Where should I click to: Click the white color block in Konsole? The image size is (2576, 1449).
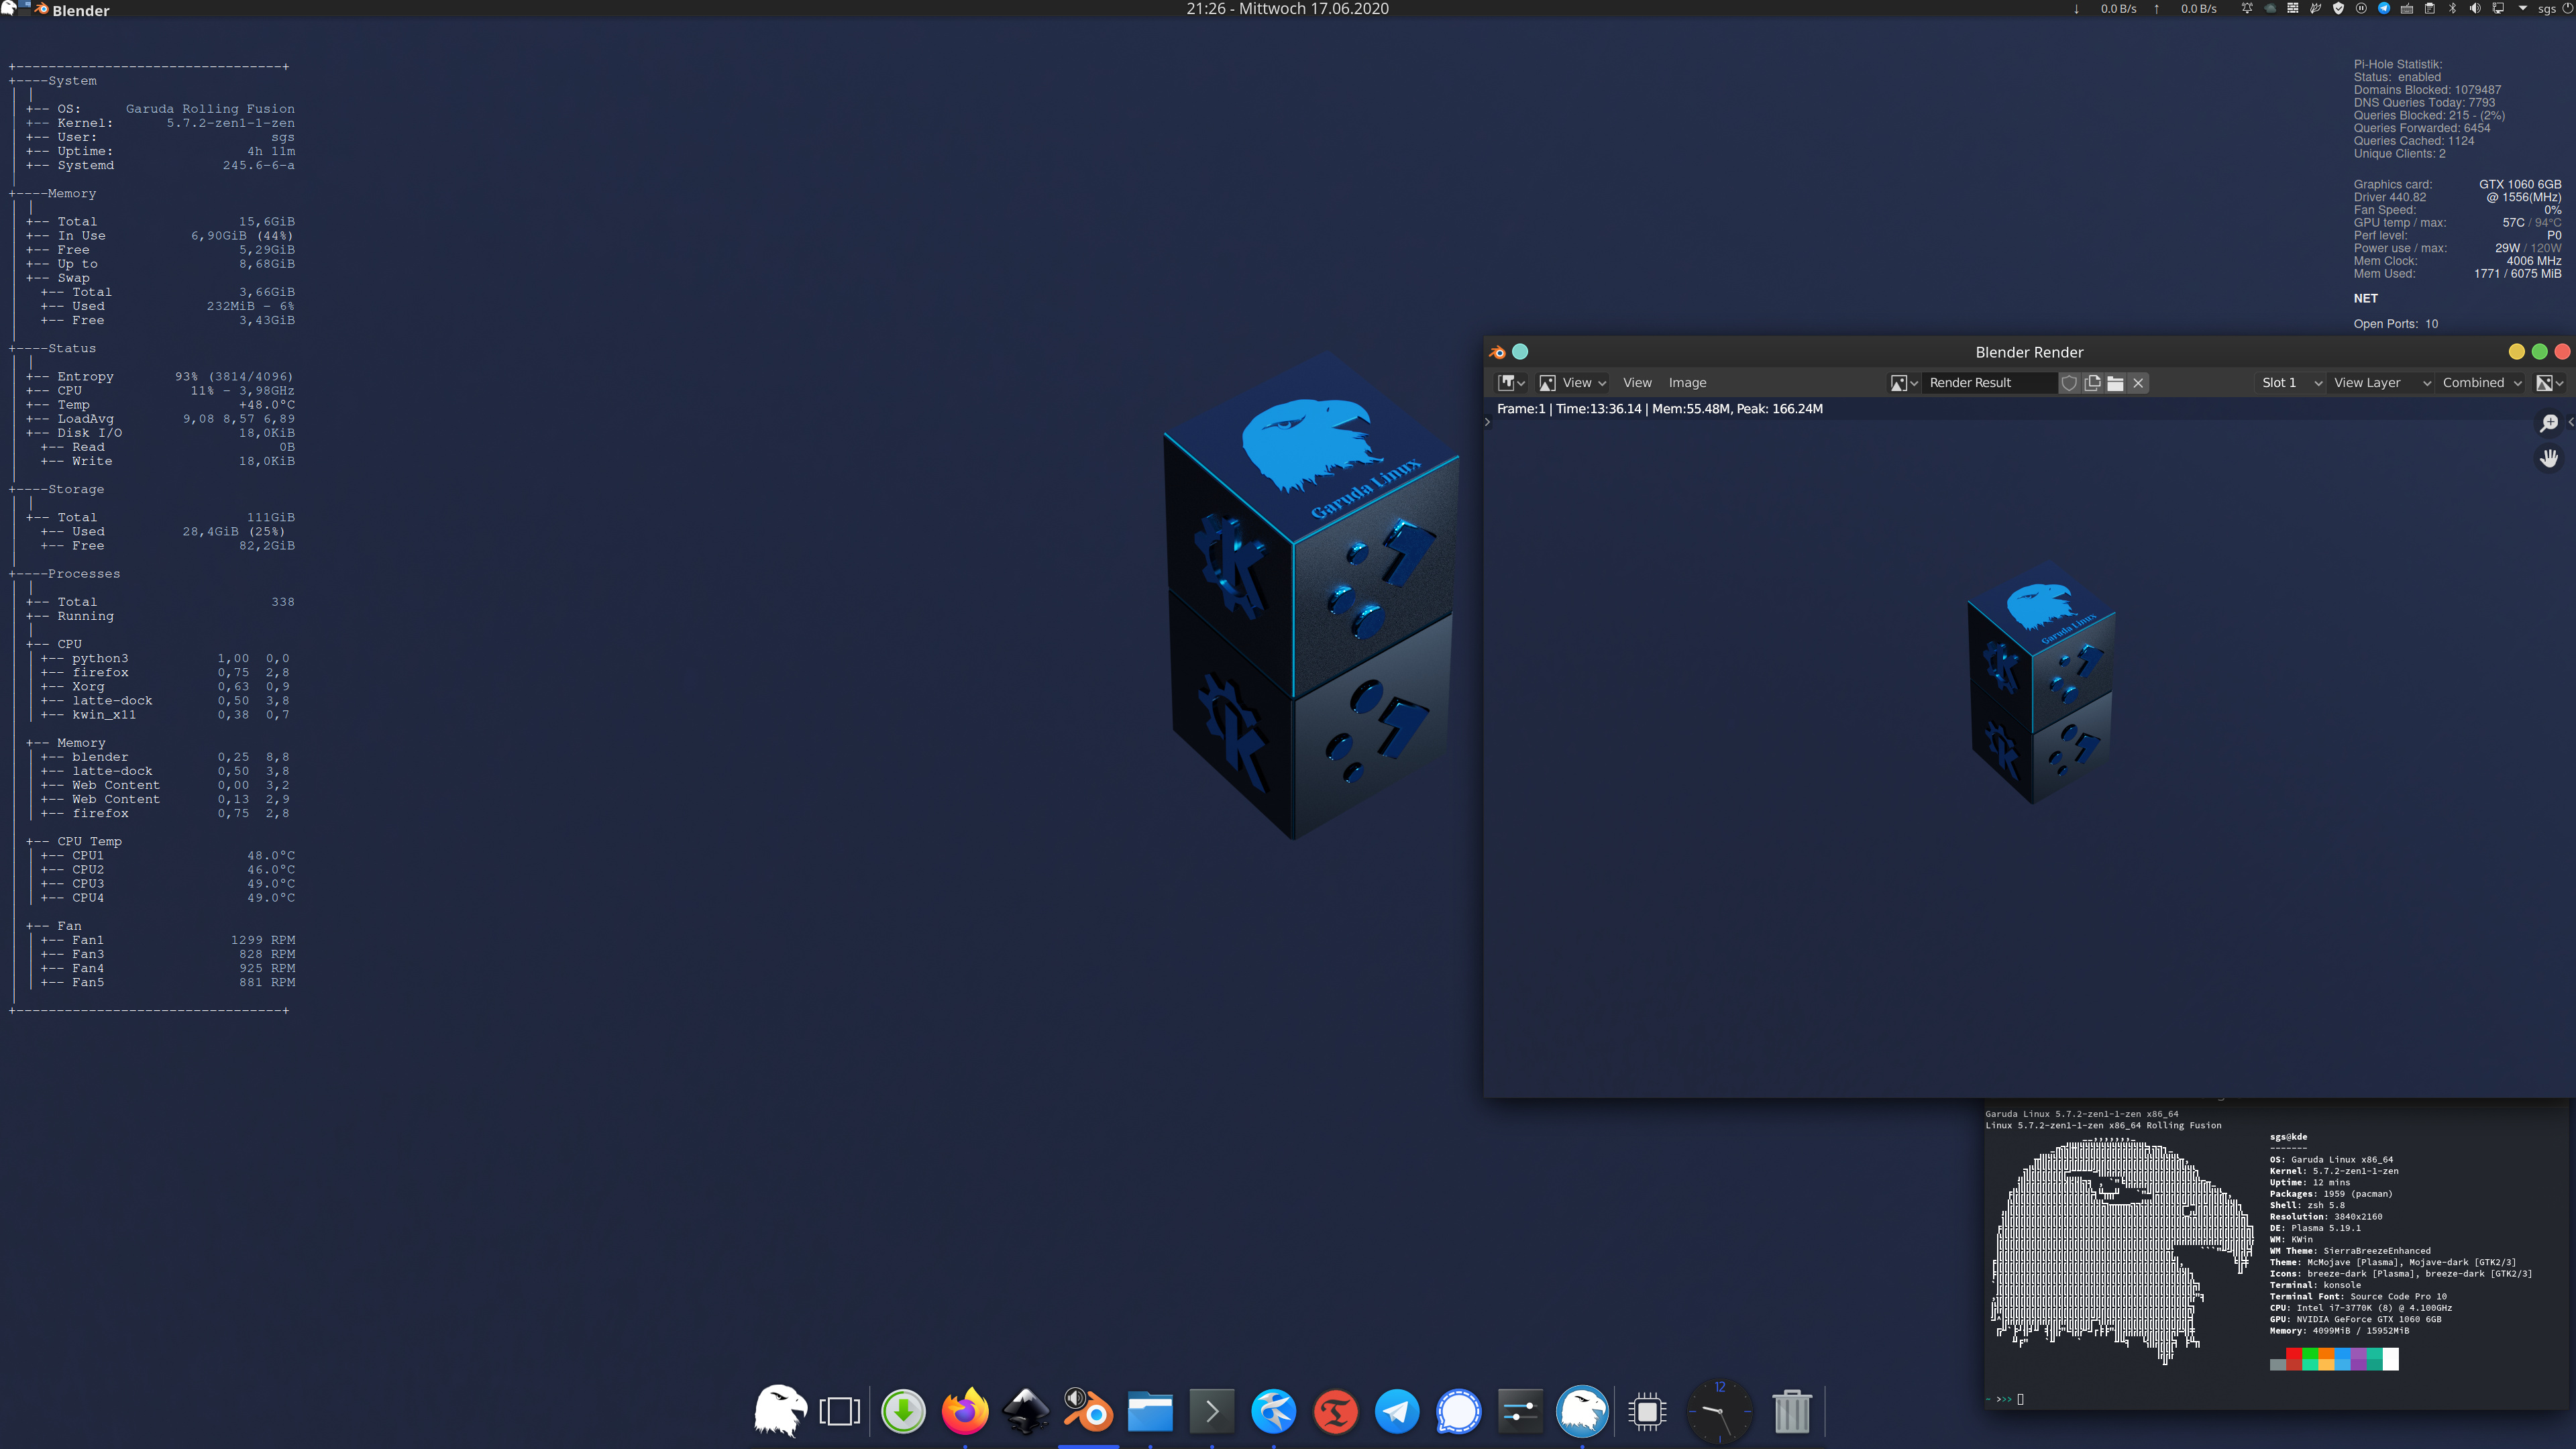pyautogui.click(x=2390, y=1358)
